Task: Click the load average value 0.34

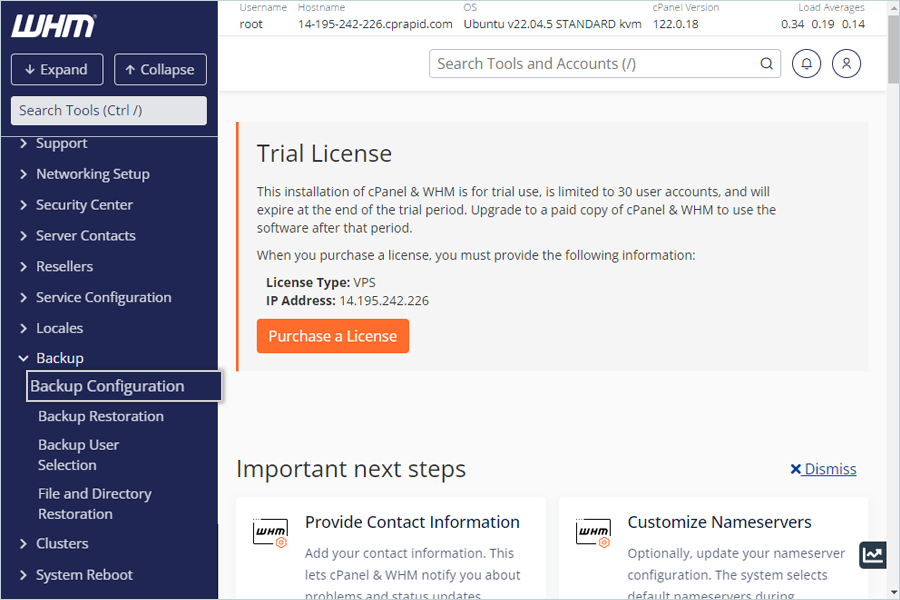Action: pyautogui.click(x=792, y=24)
